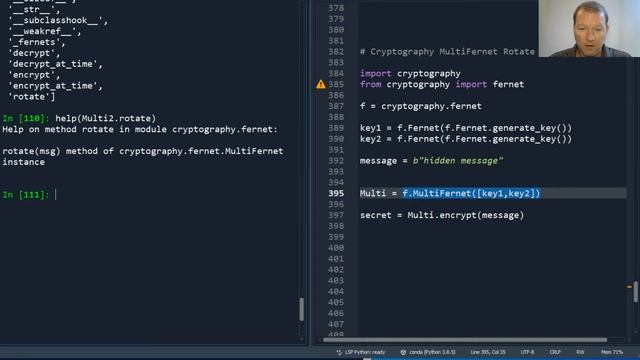Click line number 389 in the gutter

[336, 128]
